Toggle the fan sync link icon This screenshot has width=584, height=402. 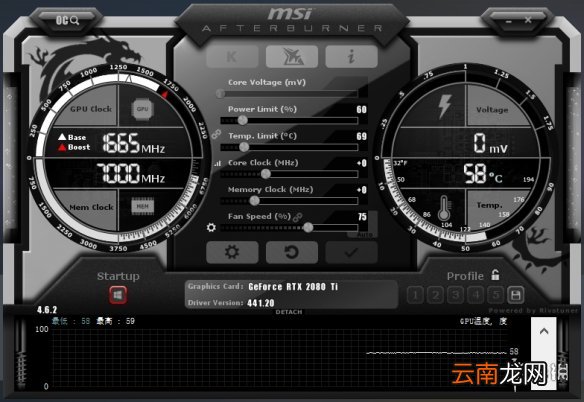point(298,217)
